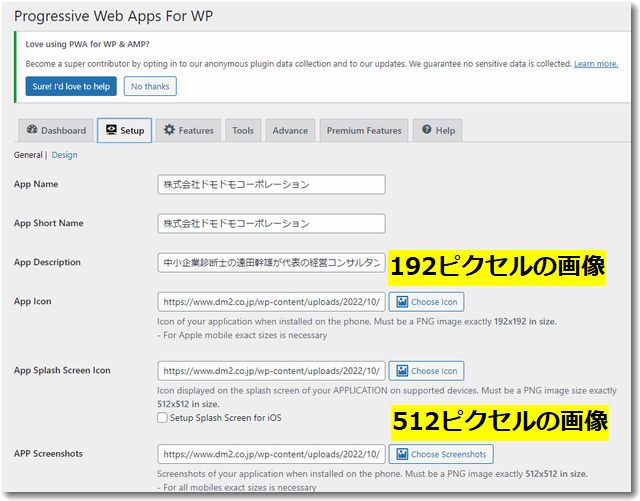Click image icon in Splash Screen Choose button

pos(402,371)
